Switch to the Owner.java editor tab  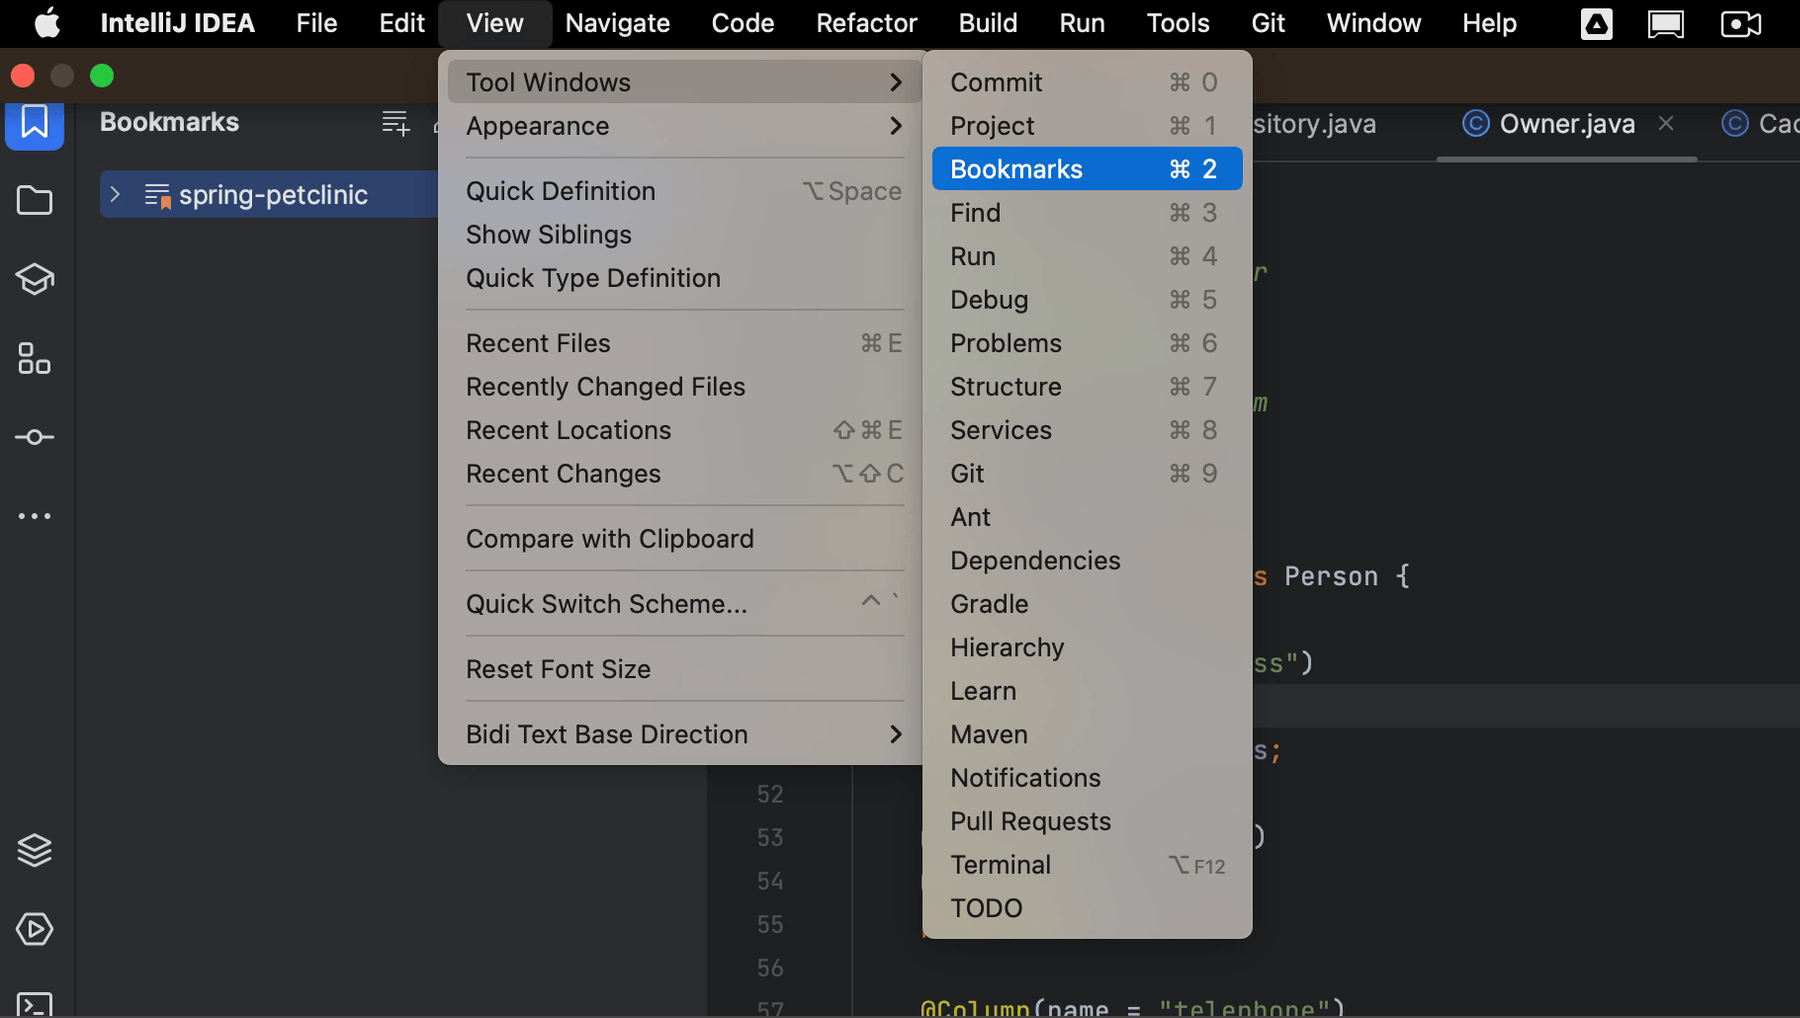[x=1566, y=123]
